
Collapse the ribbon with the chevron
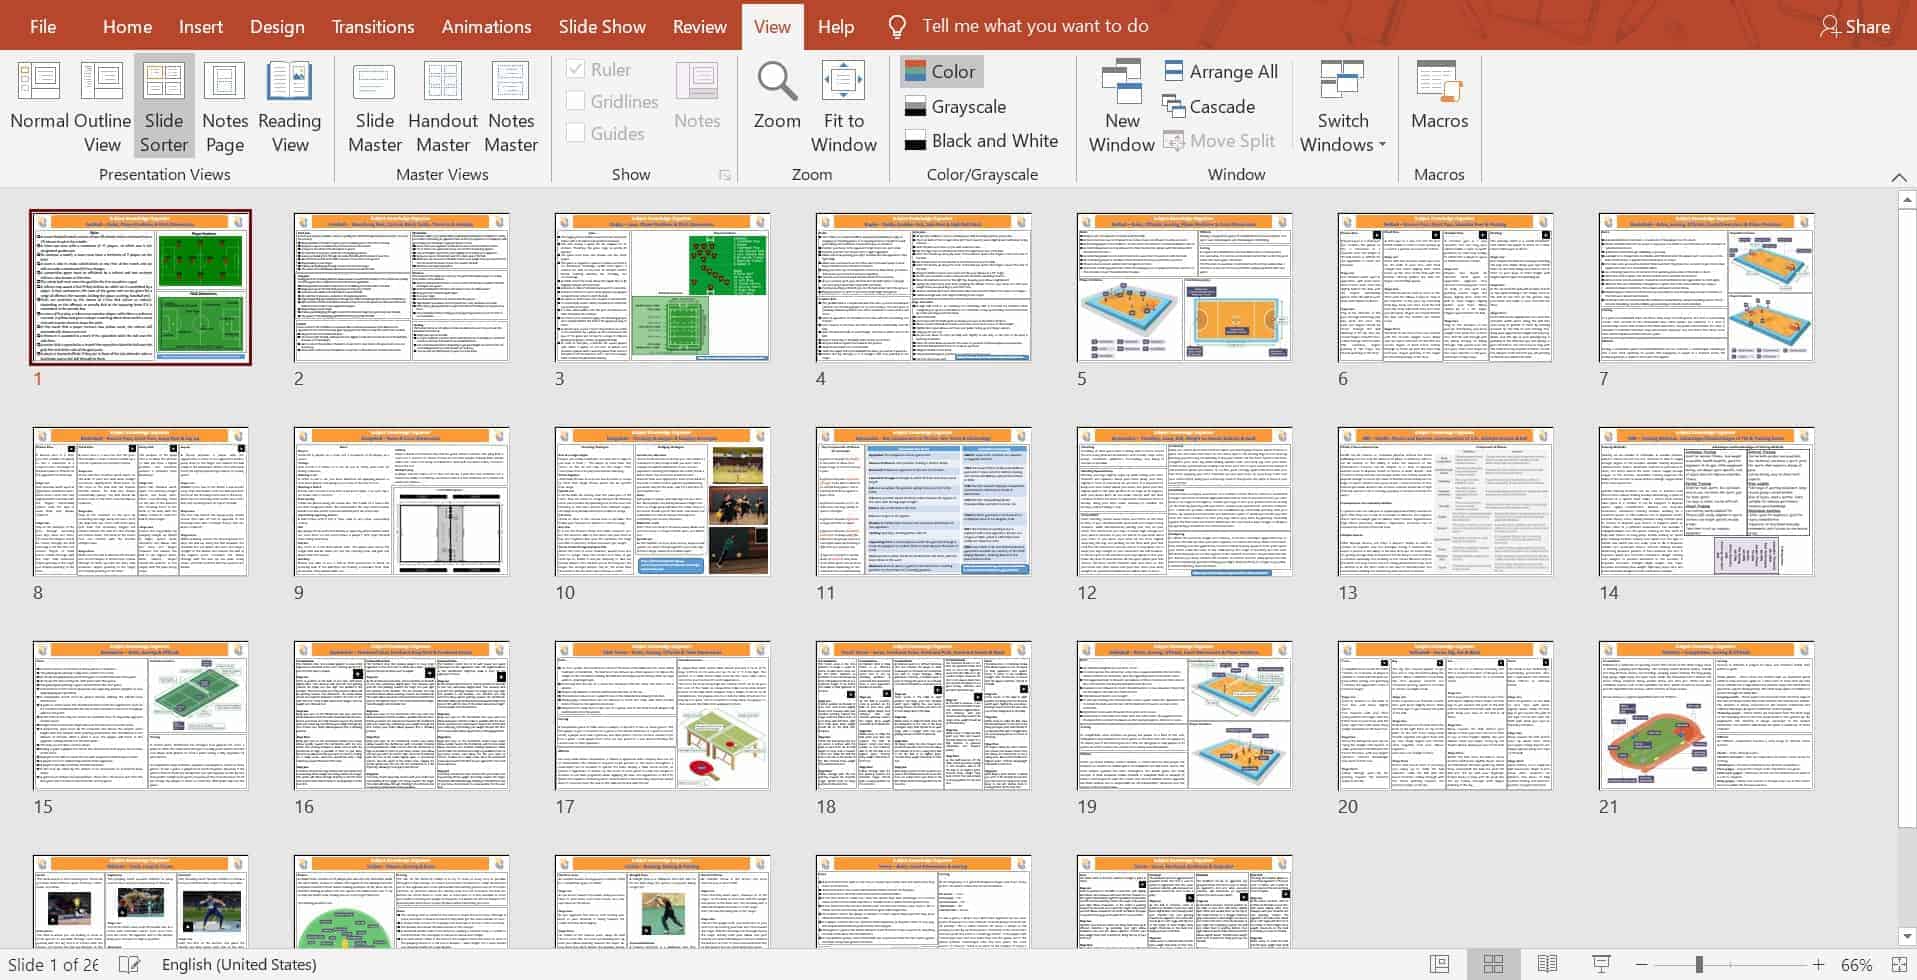click(x=1898, y=177)
